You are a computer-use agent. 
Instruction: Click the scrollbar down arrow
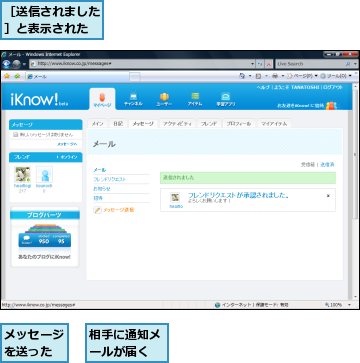355,296
